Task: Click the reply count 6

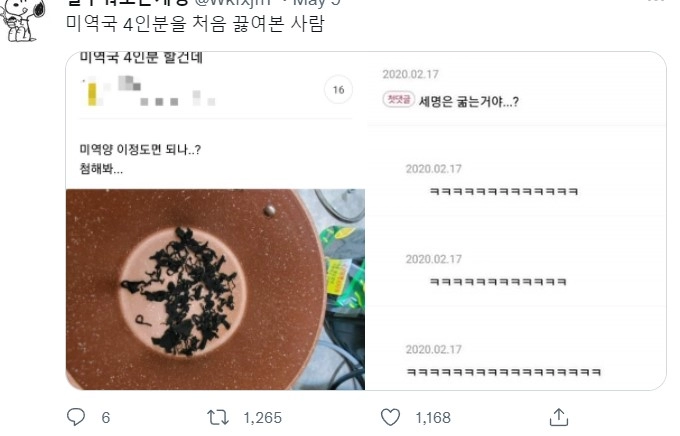Action: (x=106, y=418)
